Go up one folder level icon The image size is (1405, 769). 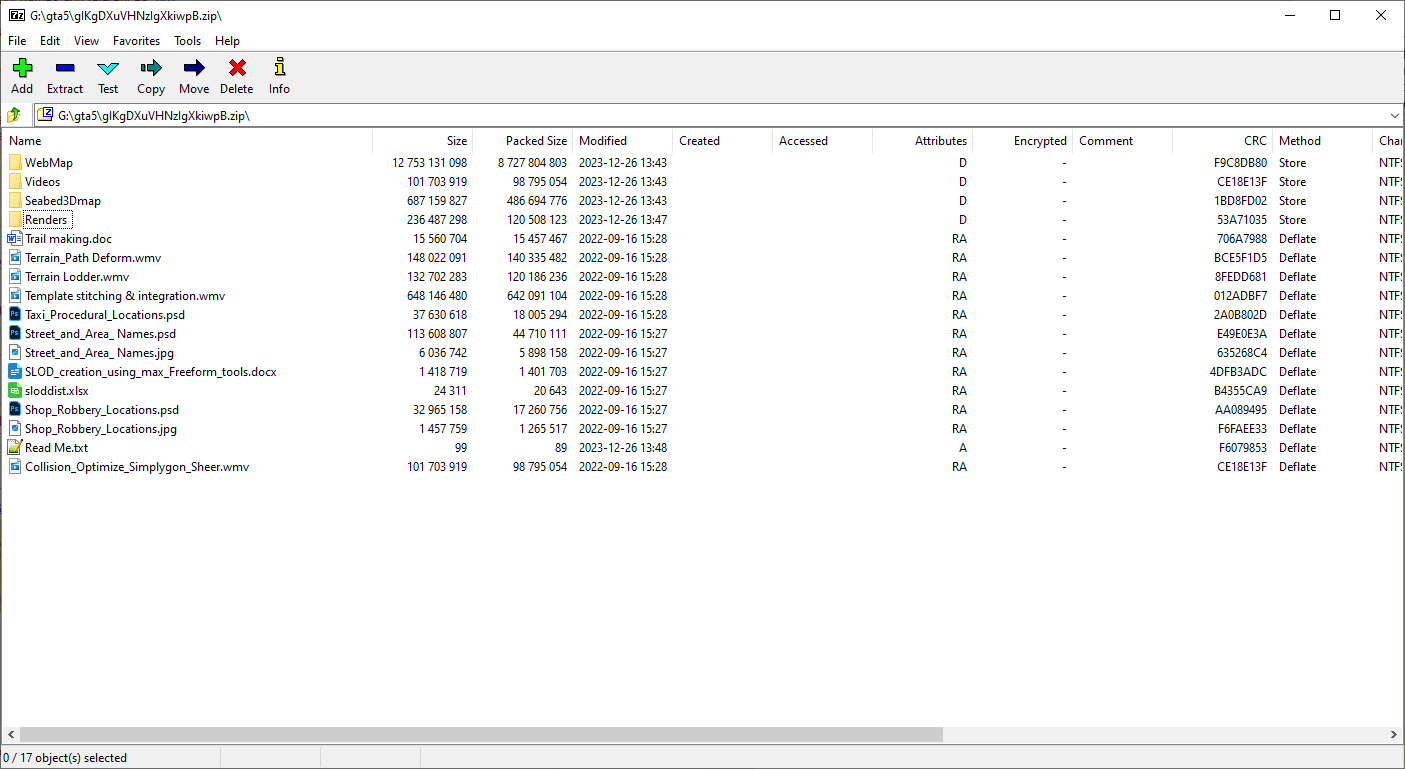click(14, 115)
